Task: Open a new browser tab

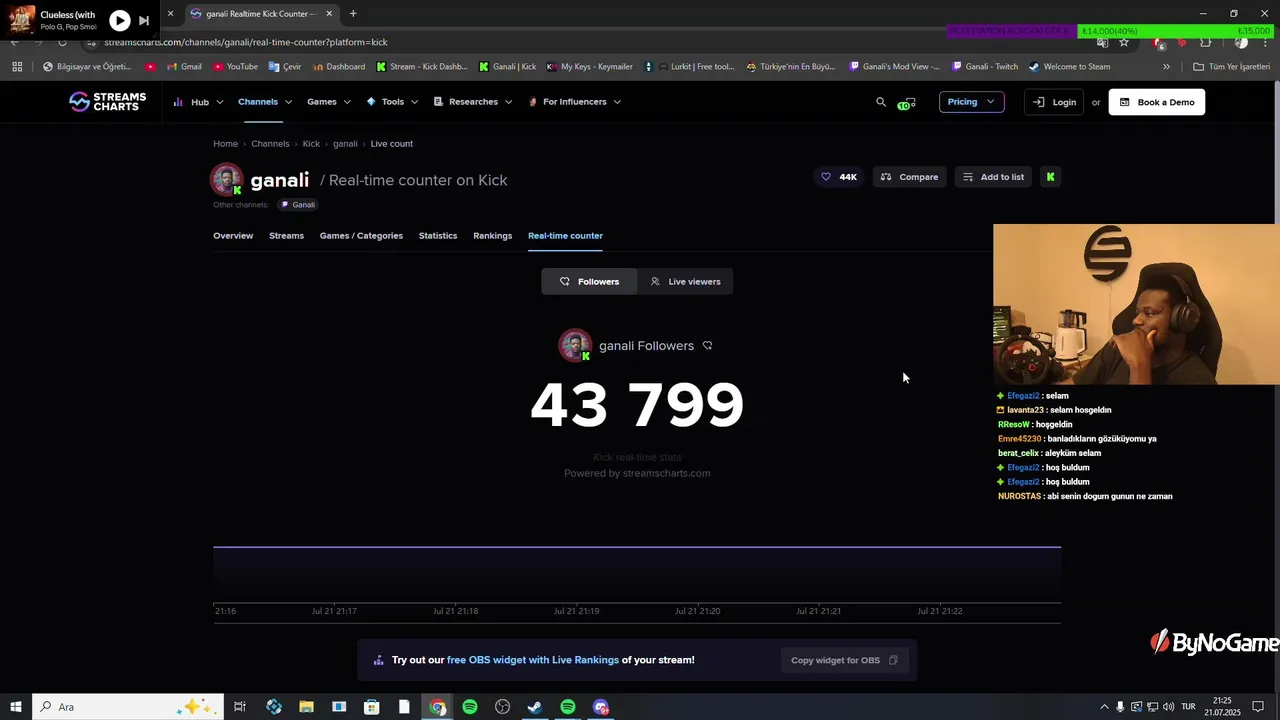Action: [x=353, y=14]
